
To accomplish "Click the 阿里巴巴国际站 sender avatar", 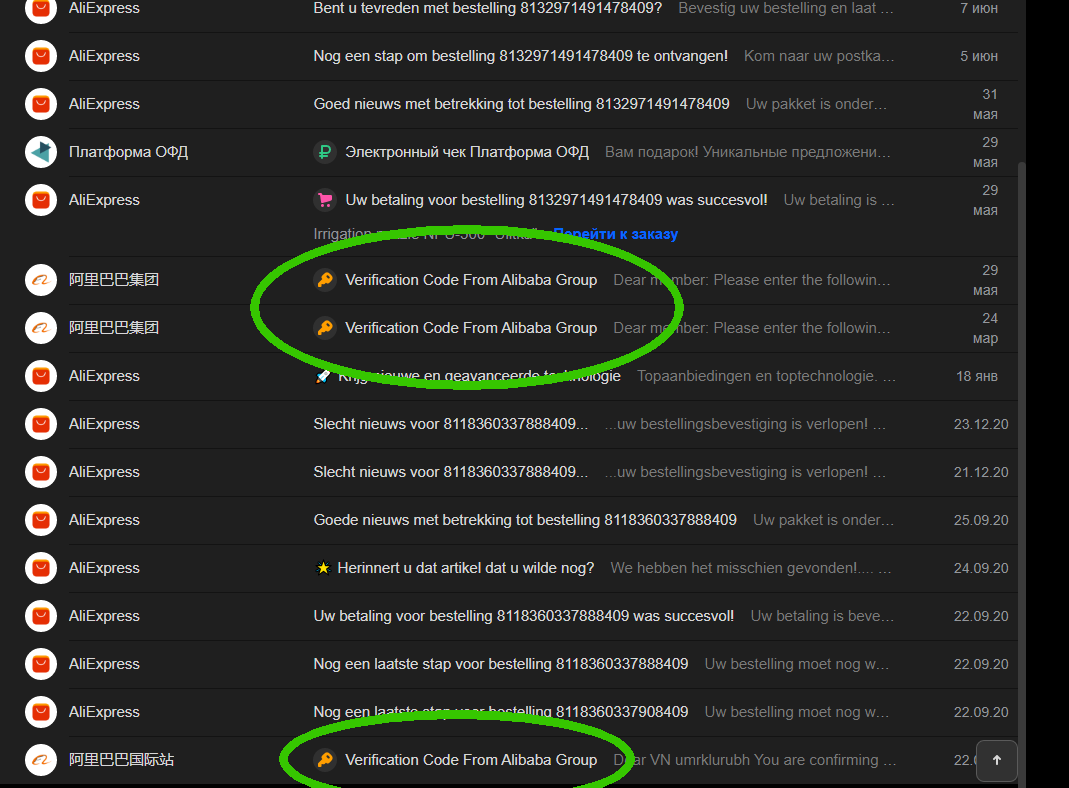I will pyautogui.click(x=41, y=759).
